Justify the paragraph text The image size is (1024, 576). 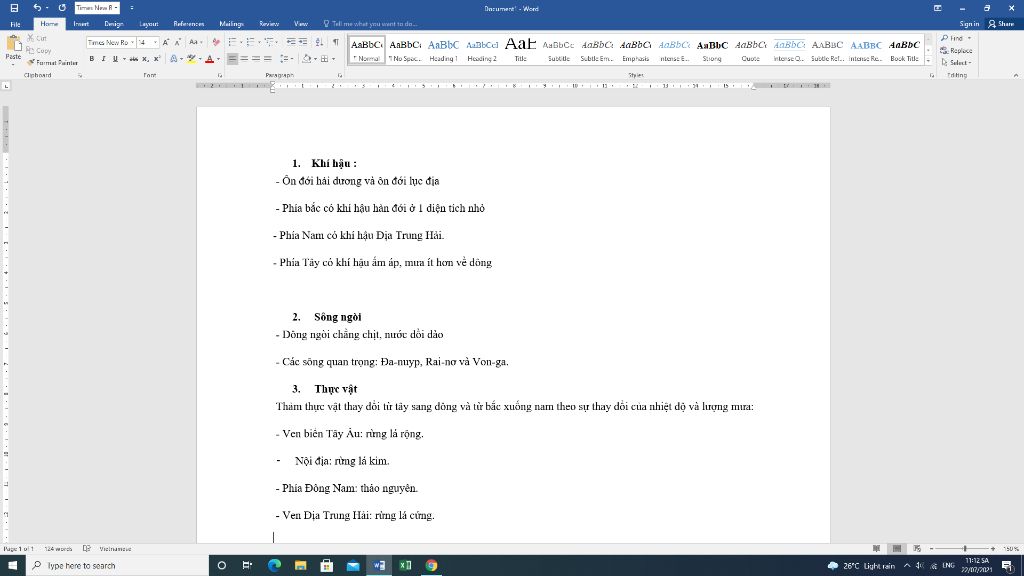pos(268,59)
